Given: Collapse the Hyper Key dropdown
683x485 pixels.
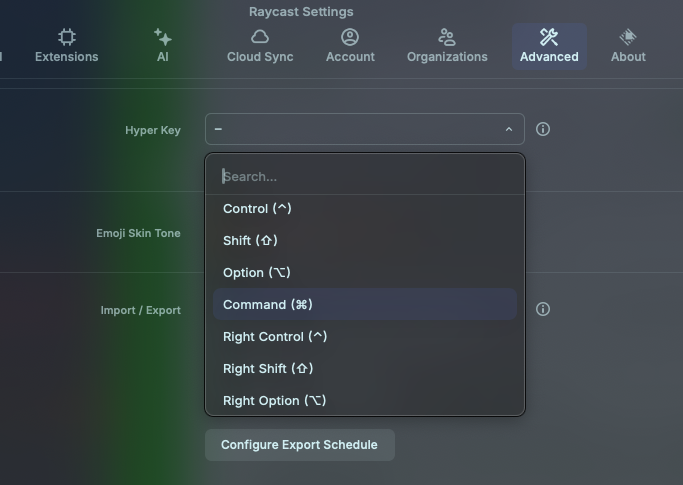Looking at the screenshot, I should (508, 129).
